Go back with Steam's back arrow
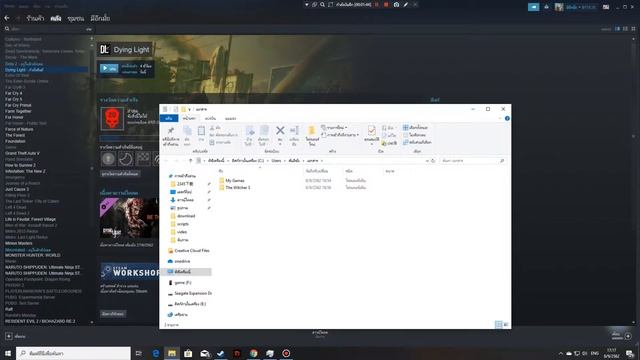The image size is (640, 360). click(x=7, y=18)
